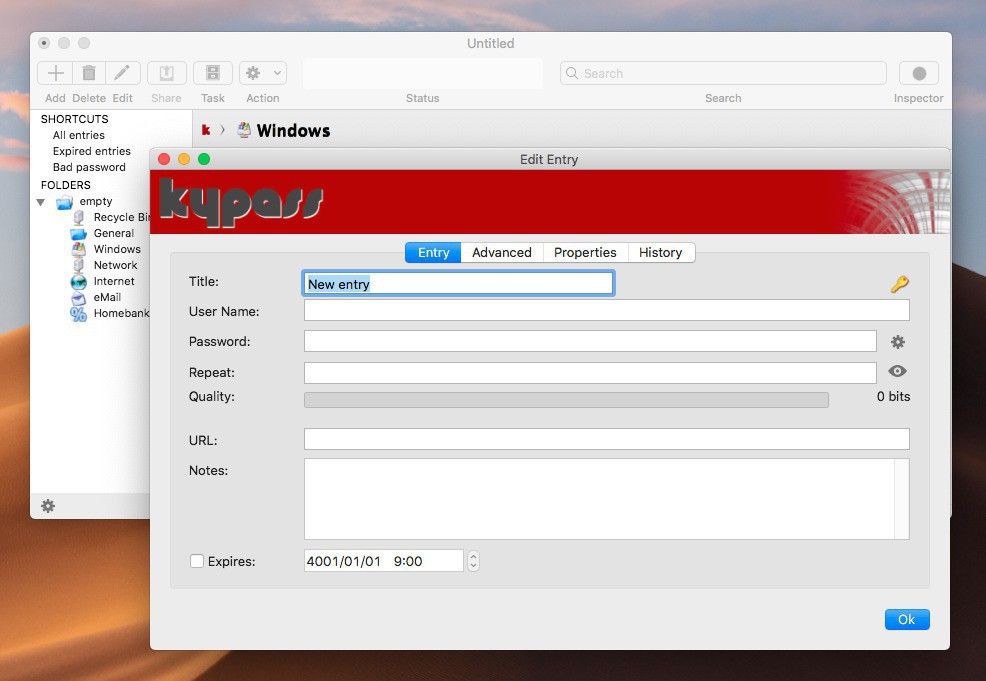Screen dimensions: 986x681
Task: Click the Share icon in toolbar
Action: click(167, 73)
